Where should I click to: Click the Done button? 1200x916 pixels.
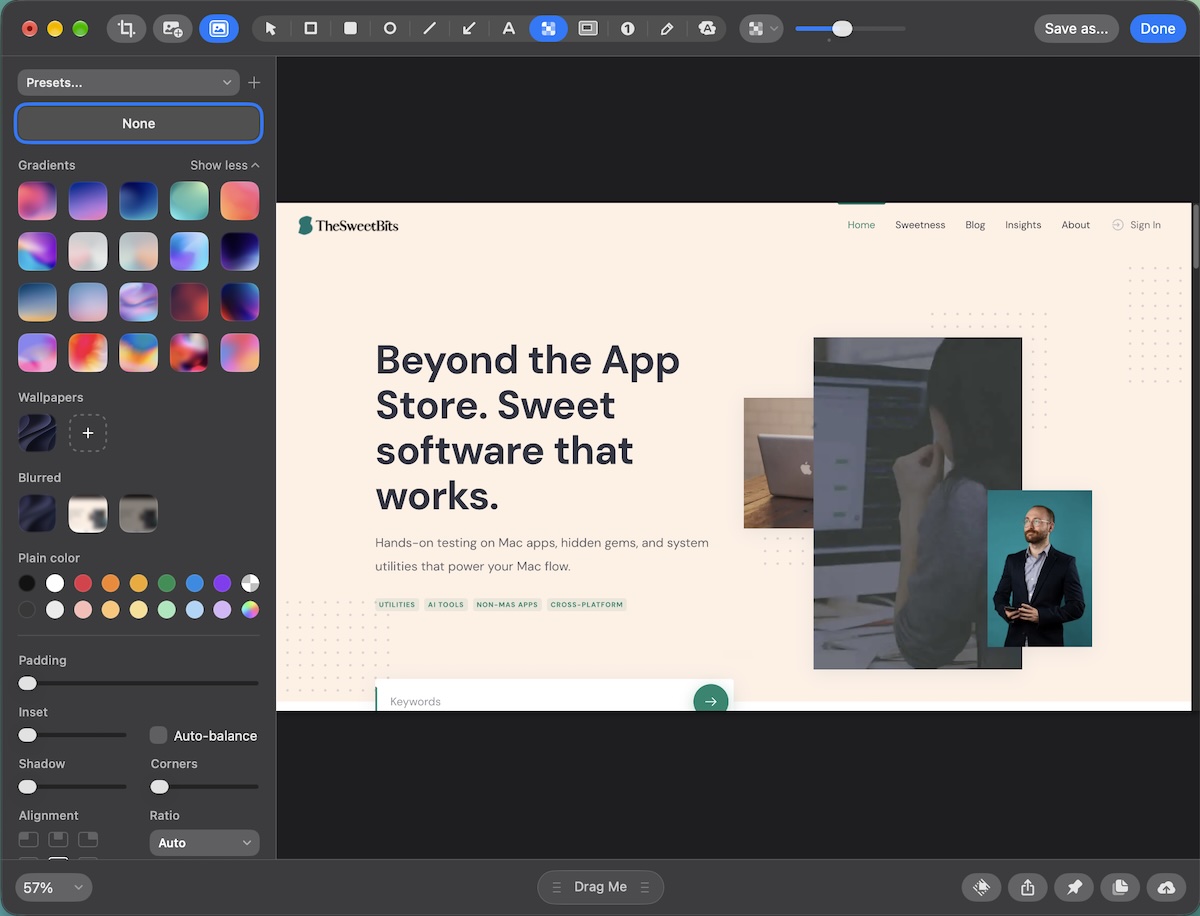[x=1158, y=29]
